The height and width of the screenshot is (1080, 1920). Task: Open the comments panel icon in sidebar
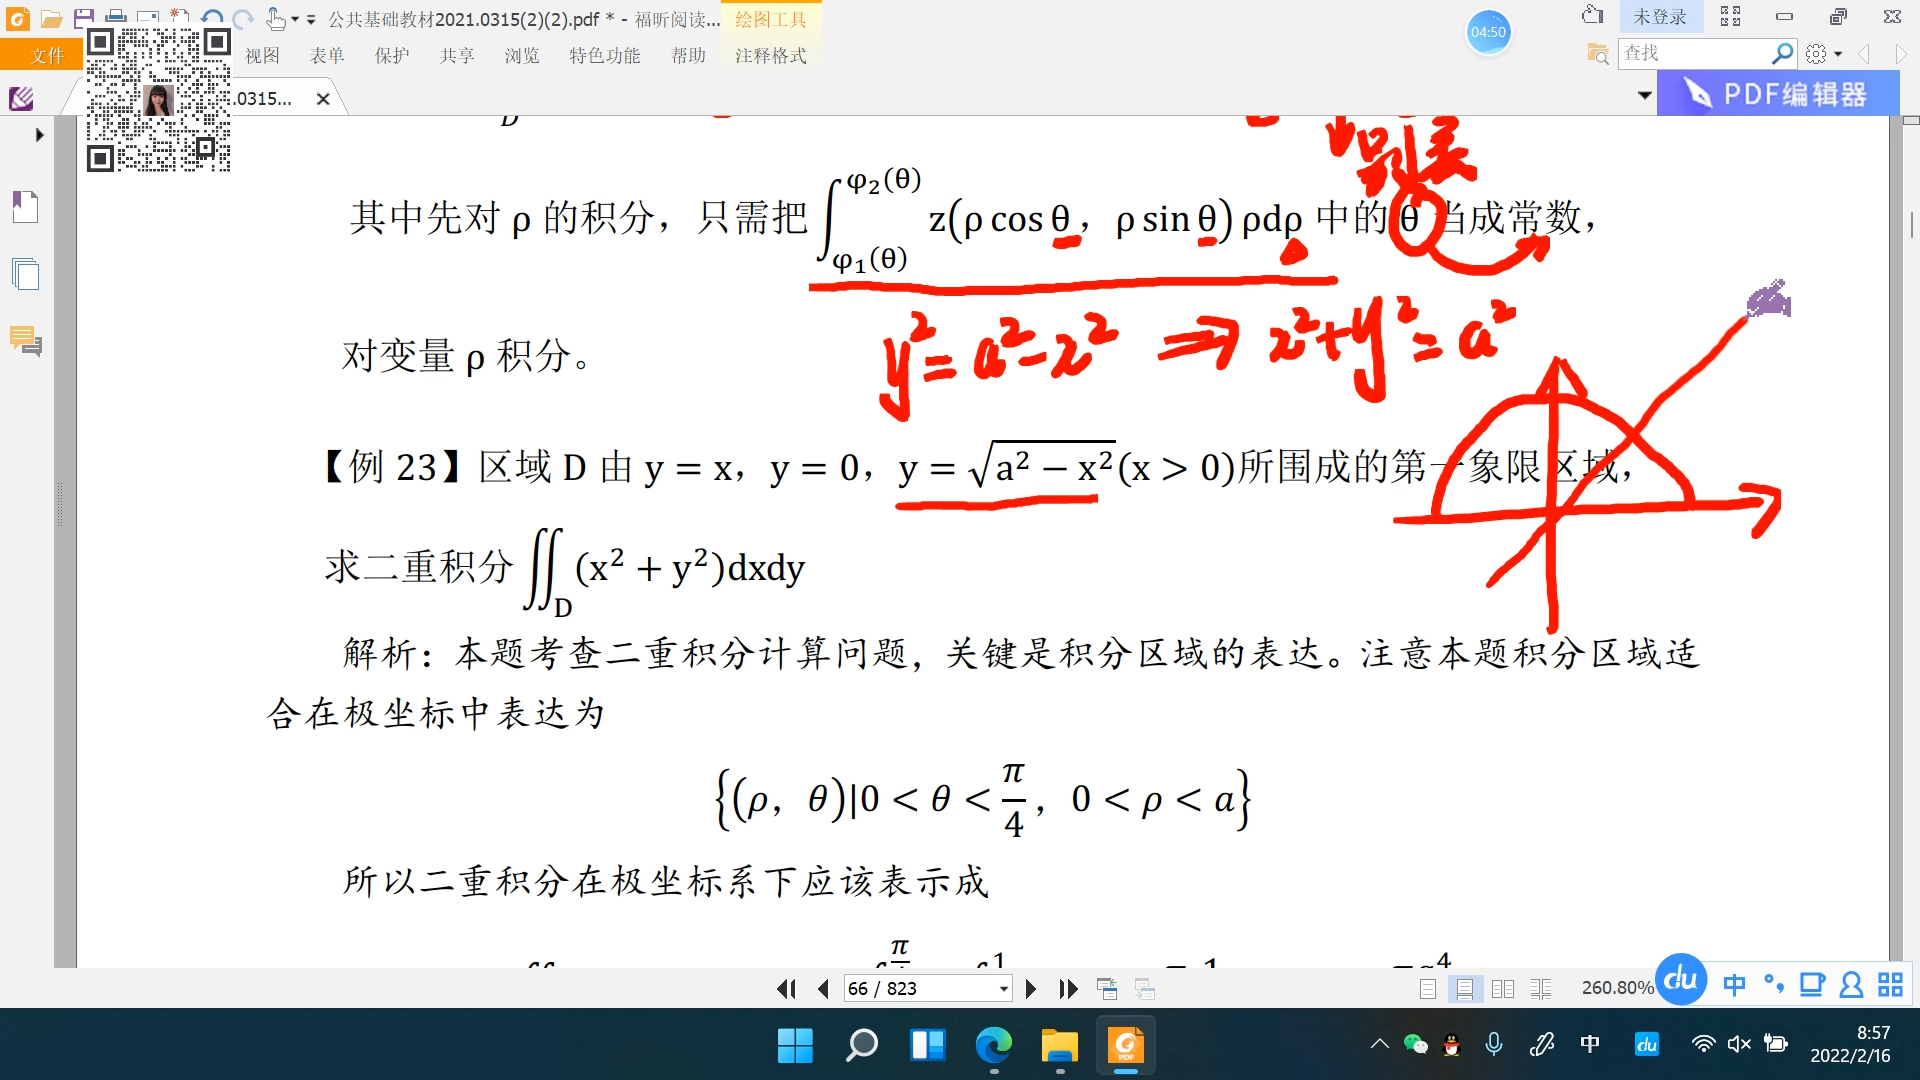[25, 341]
